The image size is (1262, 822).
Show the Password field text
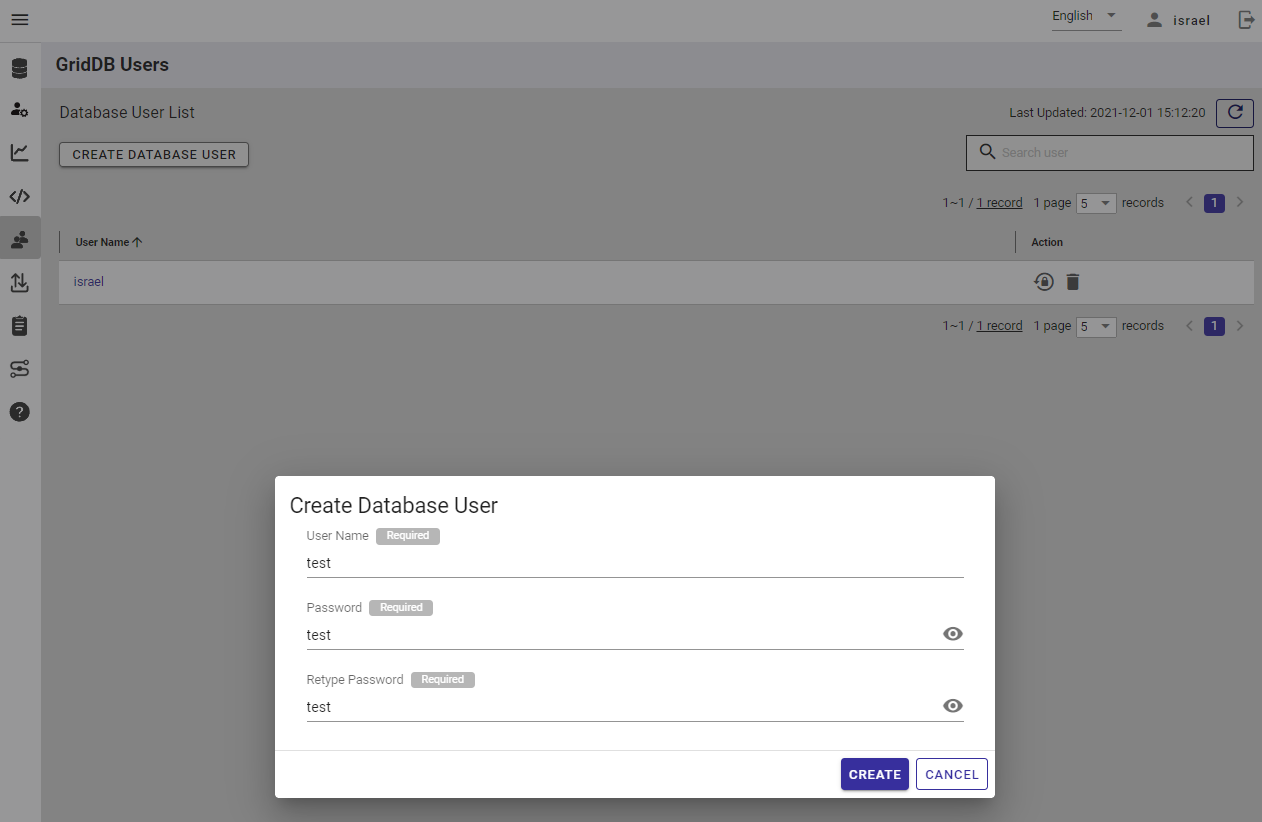coord(953,634)
